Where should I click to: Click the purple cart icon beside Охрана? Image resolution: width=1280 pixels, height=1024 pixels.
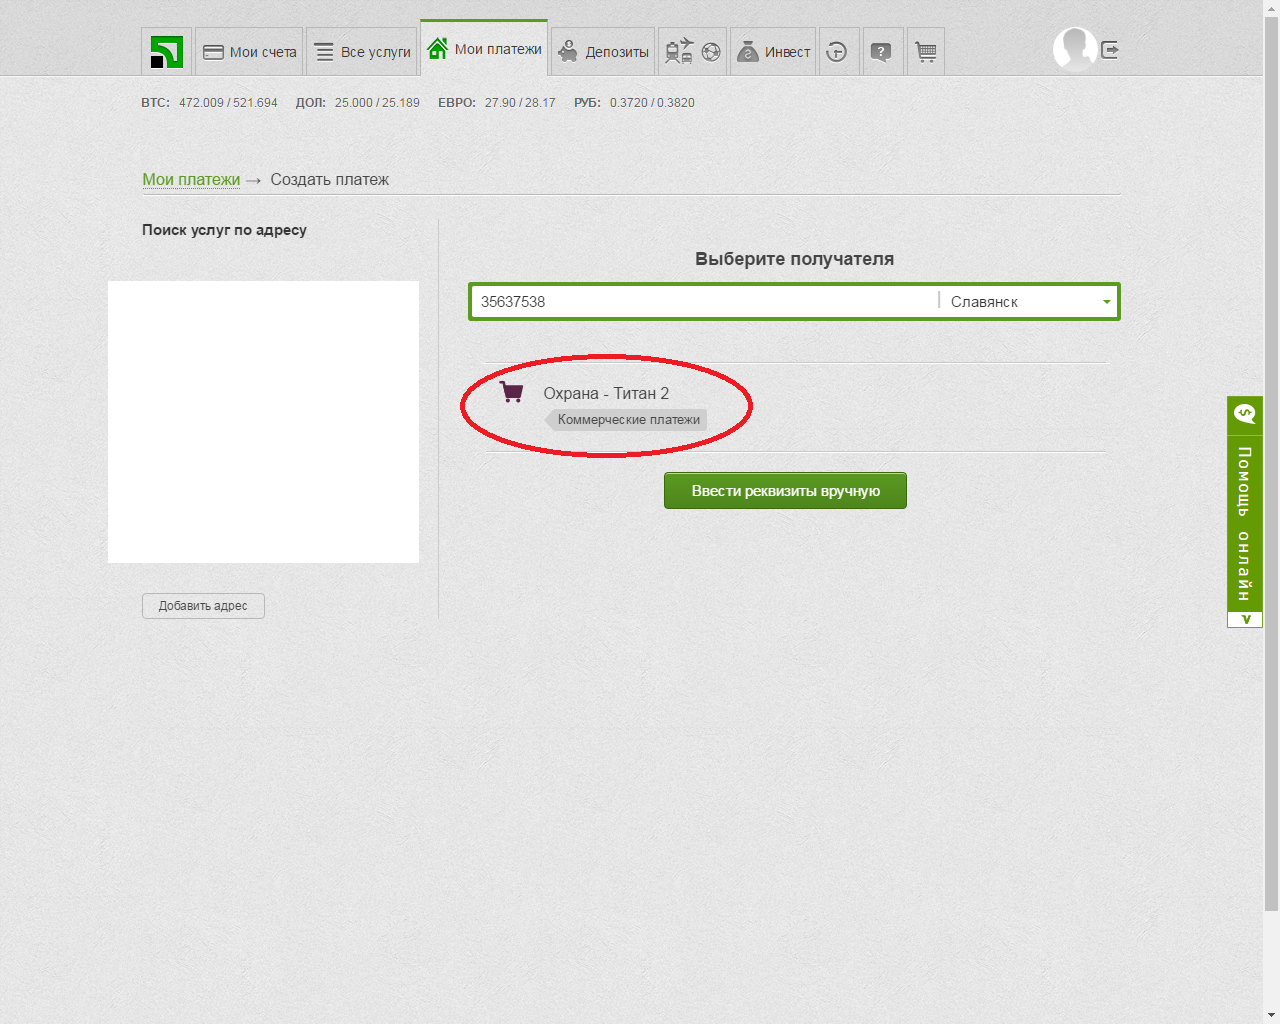tap(511, 392)
